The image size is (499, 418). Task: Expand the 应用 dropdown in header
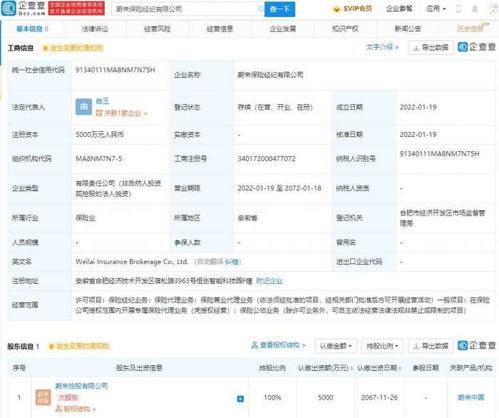point(436,9)
